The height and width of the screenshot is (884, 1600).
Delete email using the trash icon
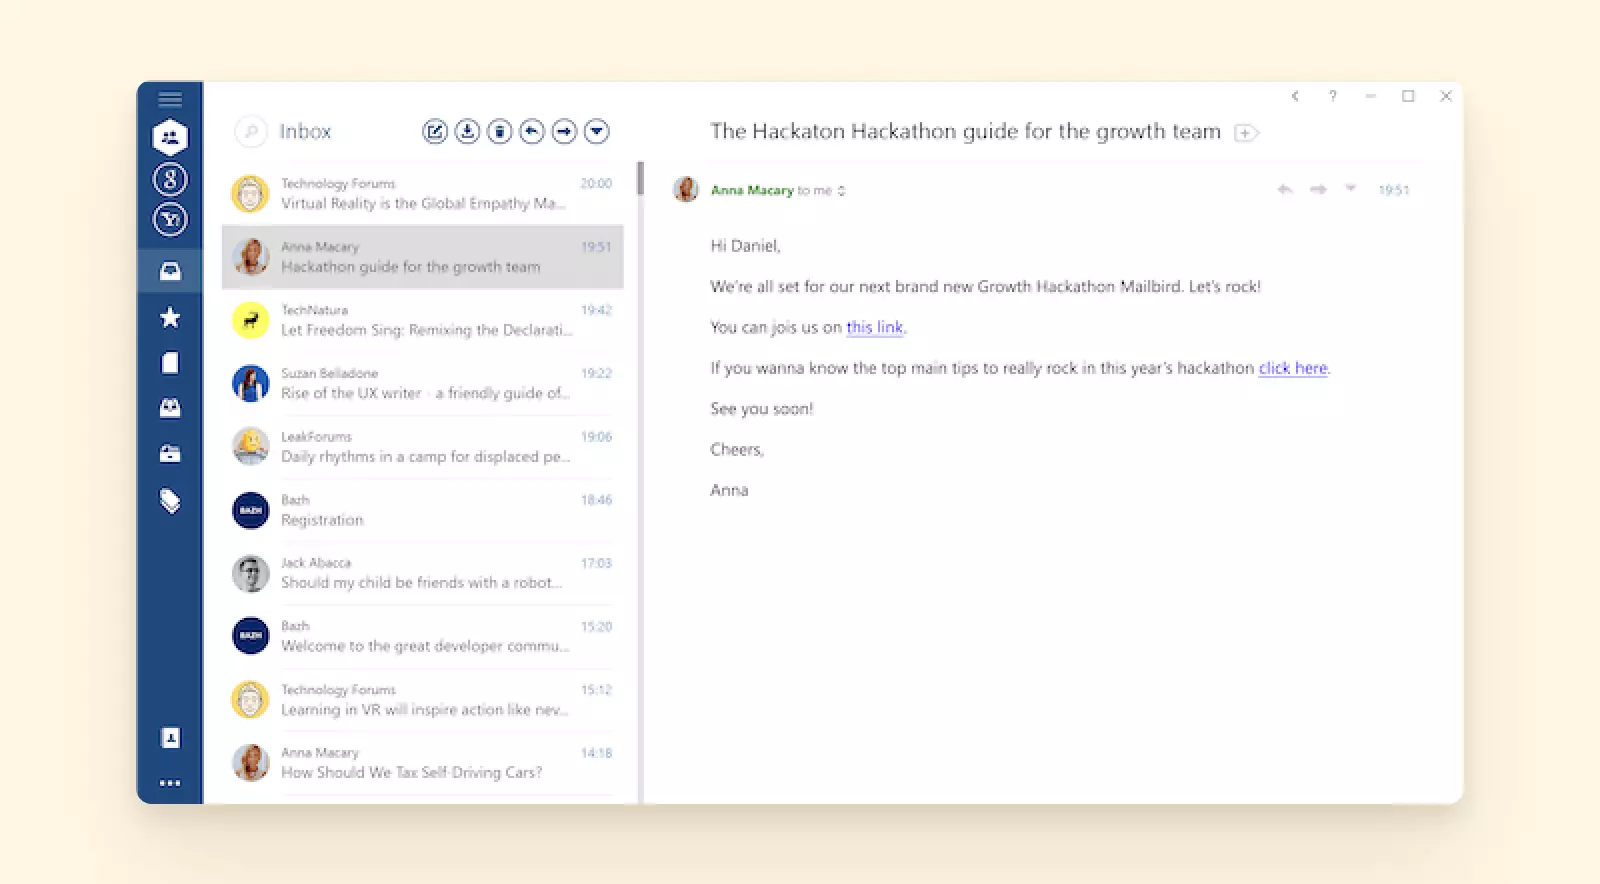coord(500,131)
